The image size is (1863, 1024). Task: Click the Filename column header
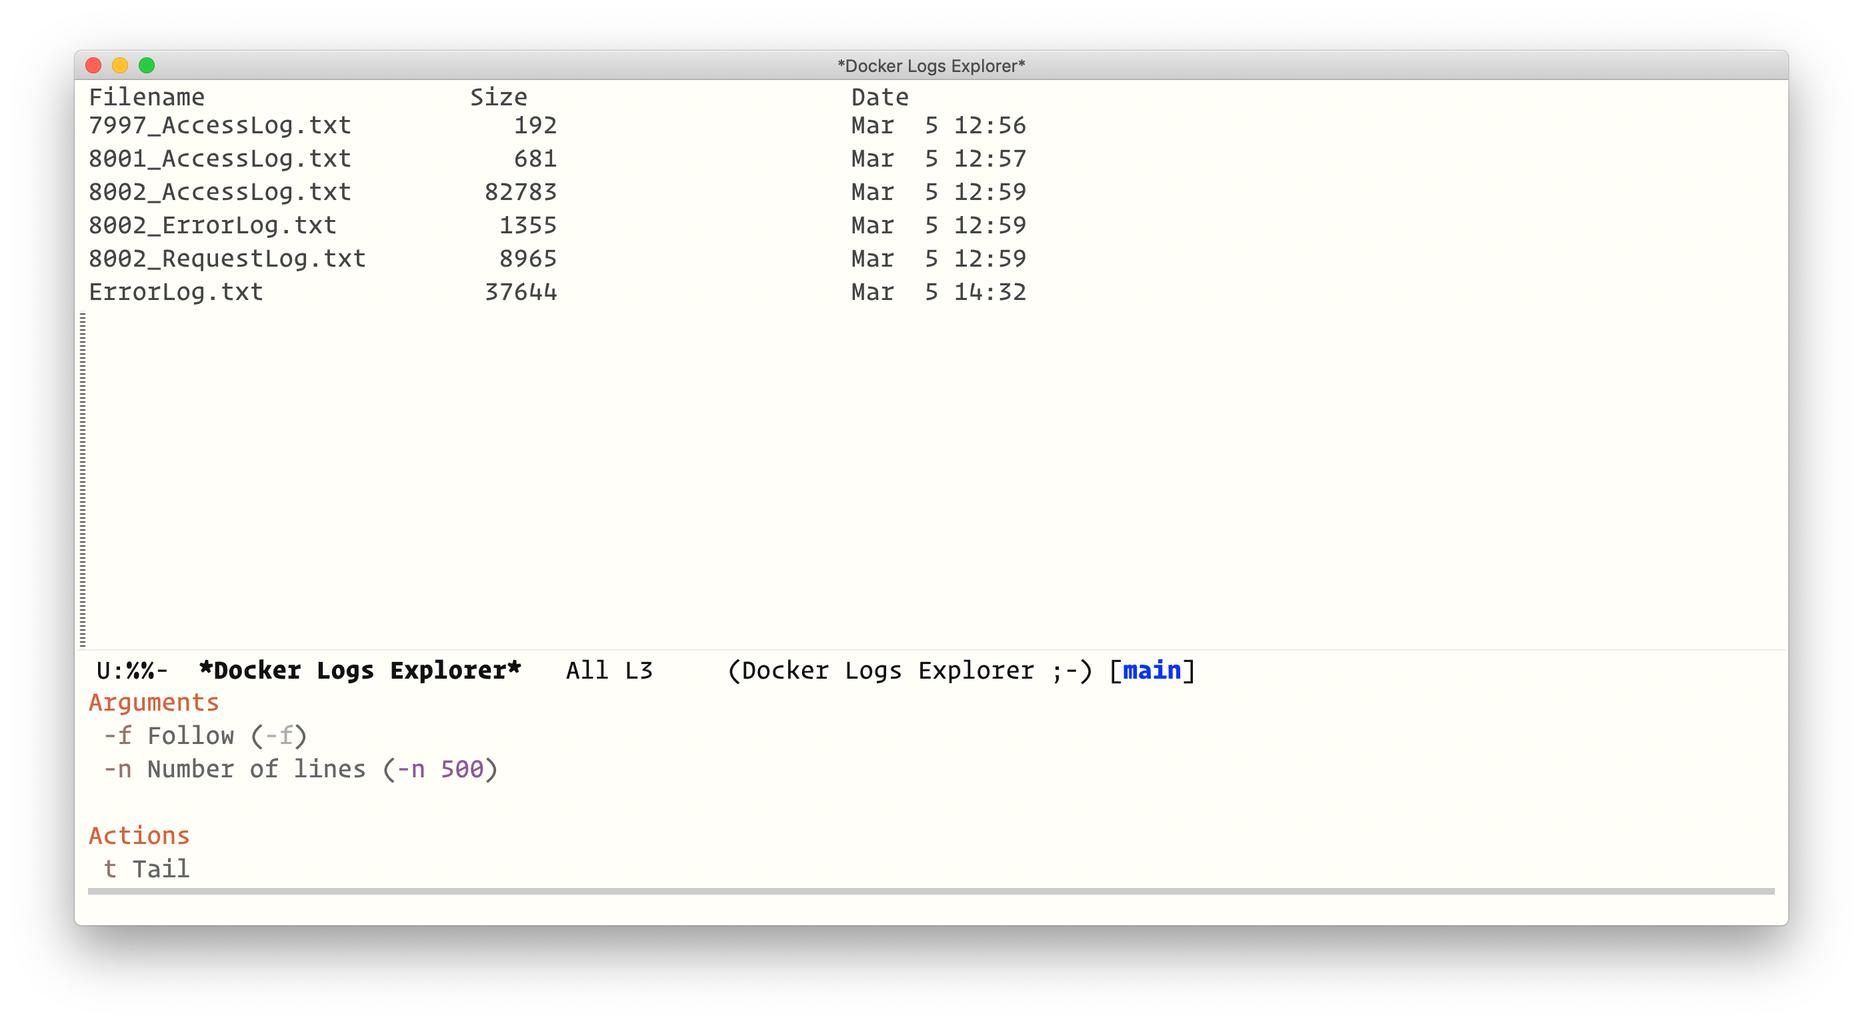(147, 97)
